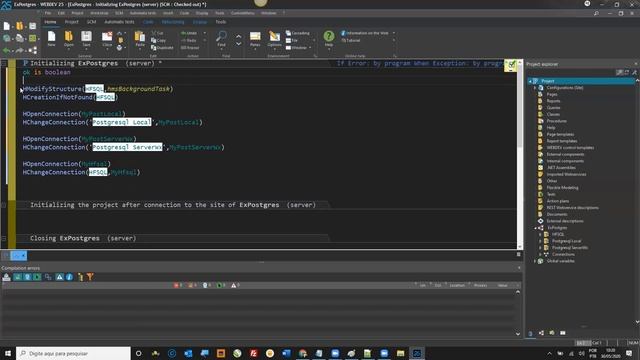Collapse the Project root node in explorer

(x=530, y=81)
